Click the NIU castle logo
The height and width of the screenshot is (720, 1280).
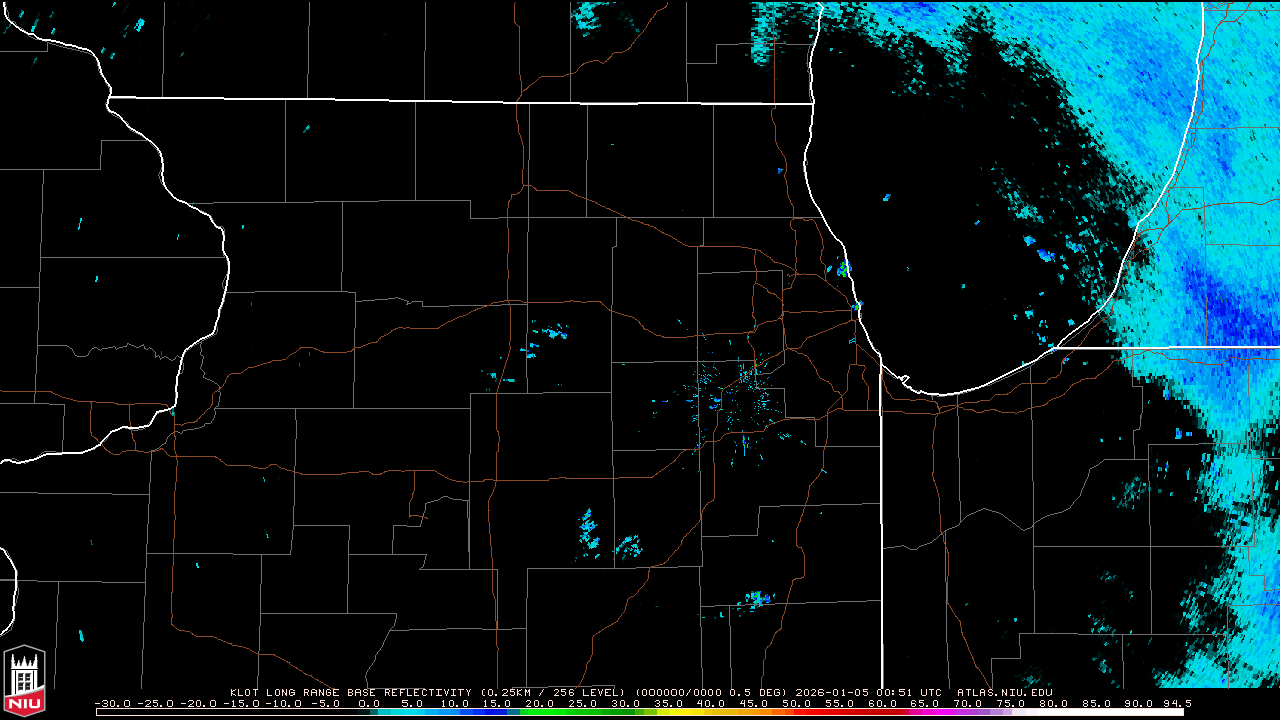click(x=24, y=682)
